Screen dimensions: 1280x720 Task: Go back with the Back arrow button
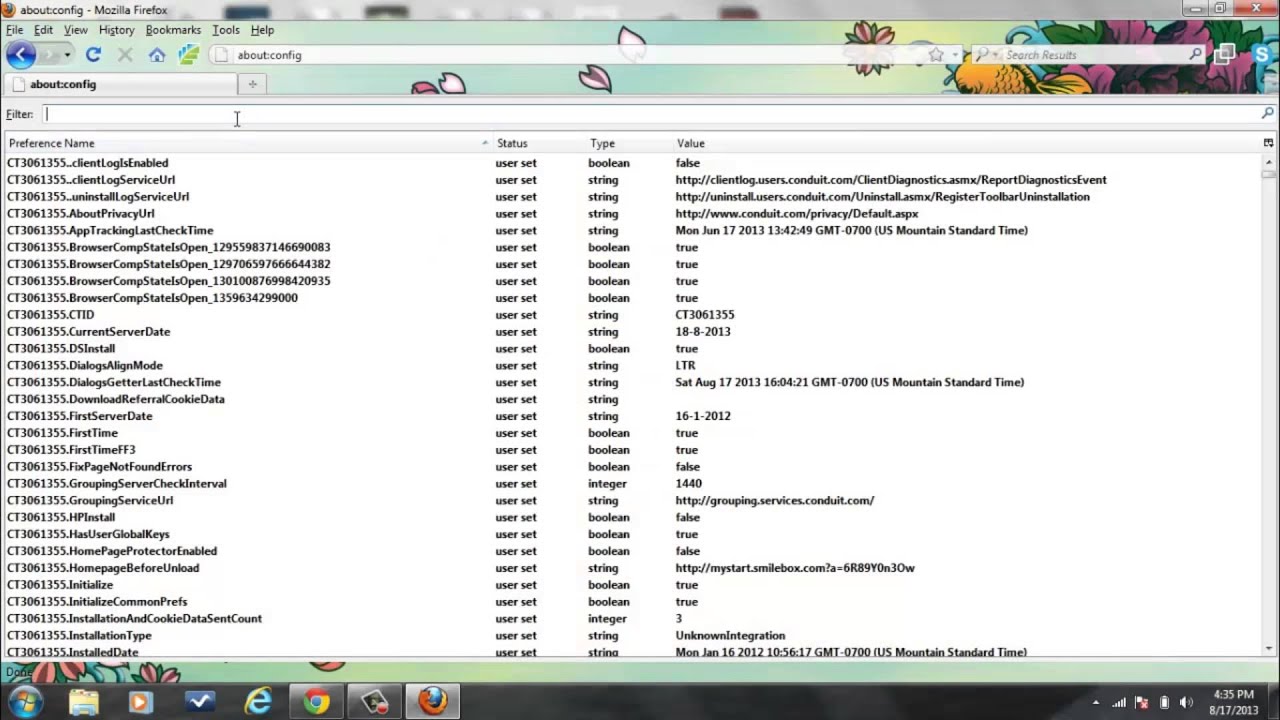pos(21,55)
